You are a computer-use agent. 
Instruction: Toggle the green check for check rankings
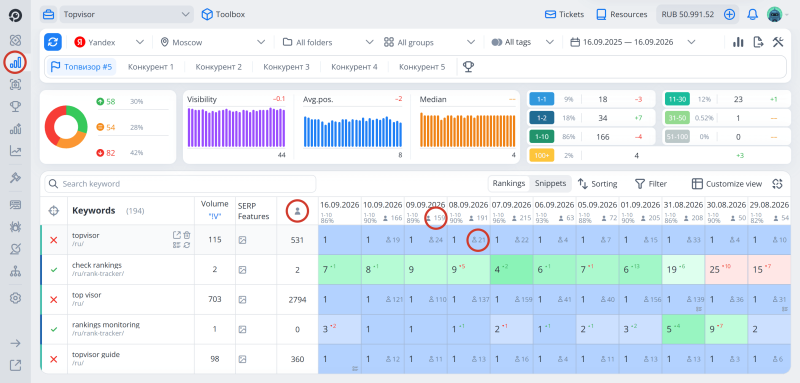coord(54,270)
